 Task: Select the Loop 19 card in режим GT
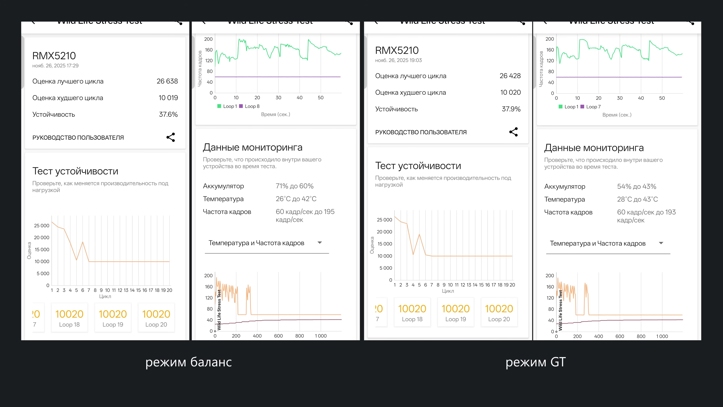456,312
